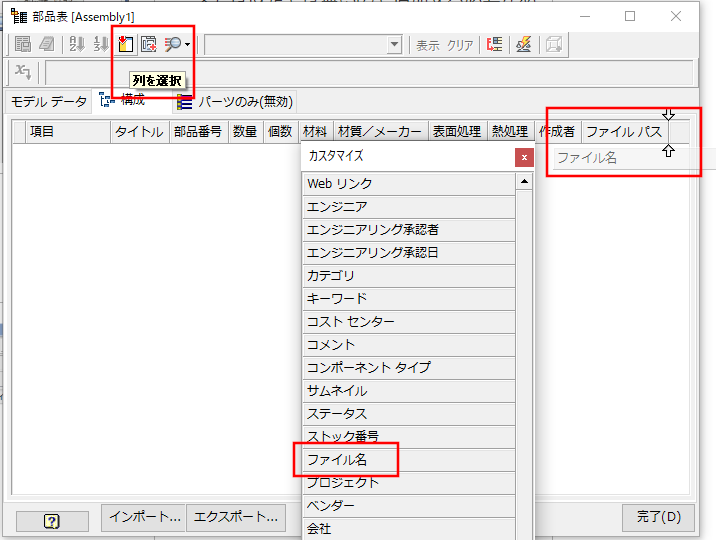
Task: Click the 部品番号 column header
Action: point(198,132)
